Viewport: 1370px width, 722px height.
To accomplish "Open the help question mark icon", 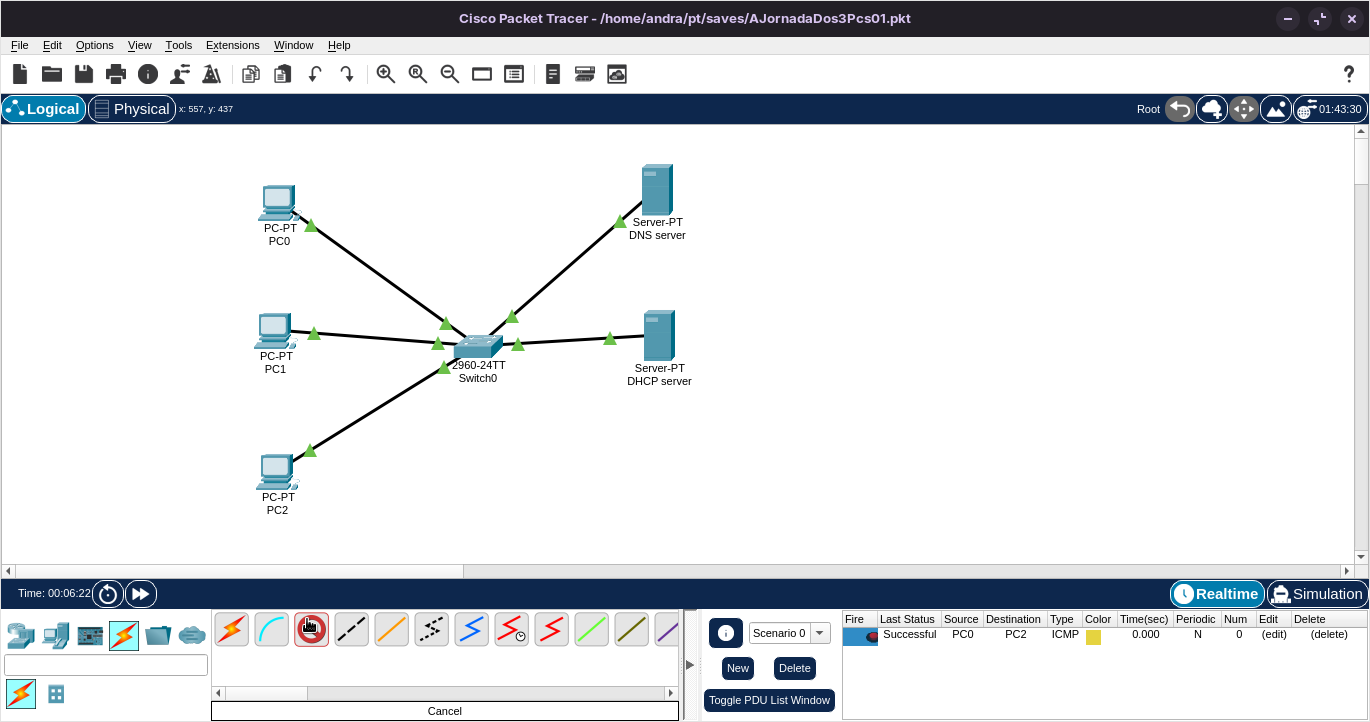I will tap(1349, 74).
